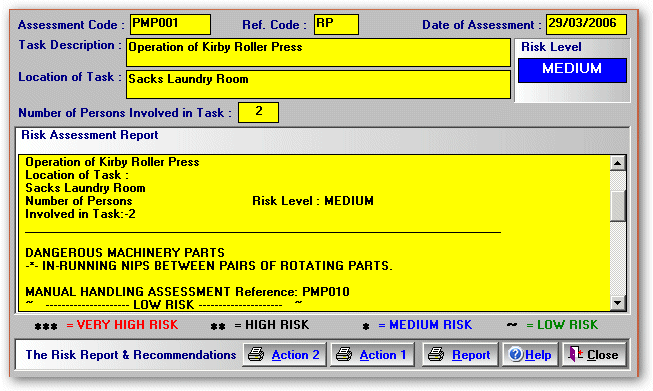Screen dimensions: 653x391
Task: Click the exit door icon on Close
Action: click(x=576, y=354)
